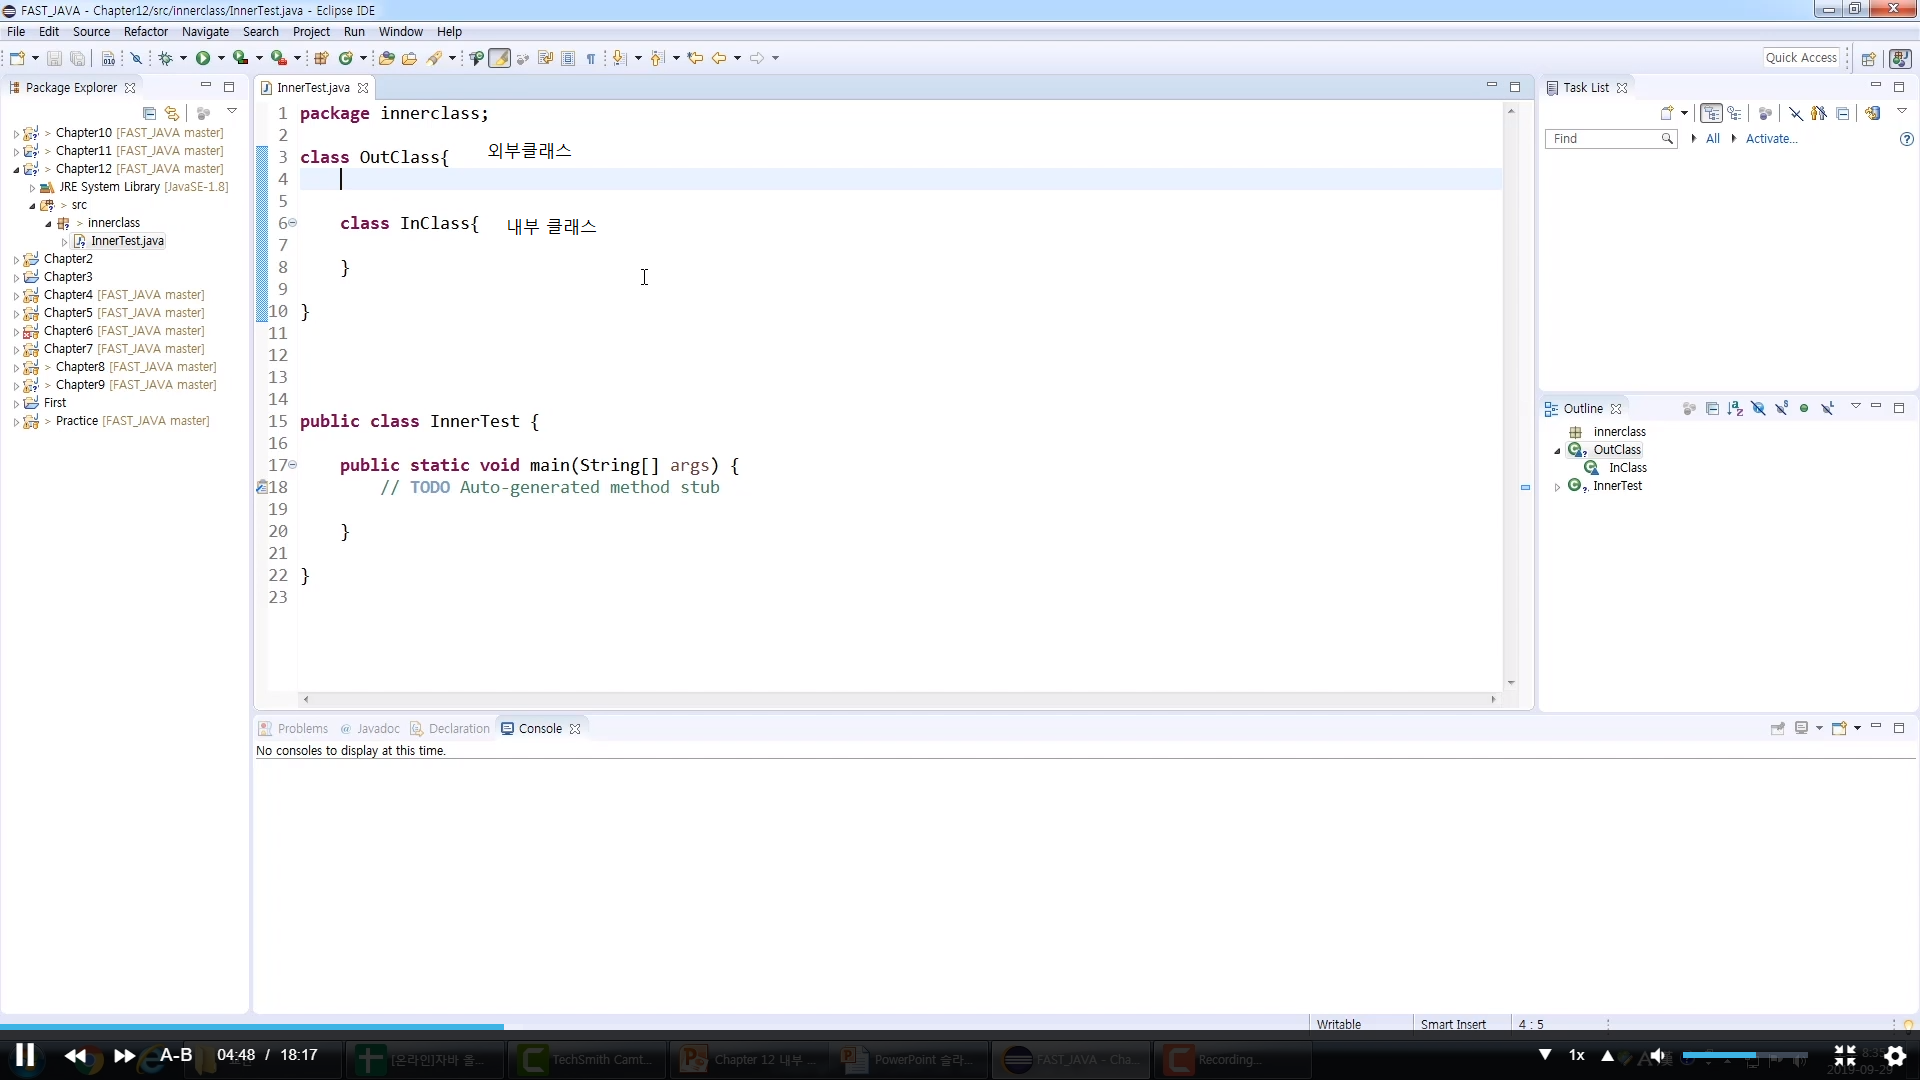Click the Debug bug icon
Viewport: 1920px width, 1080px height.
[x=166, y=58]
